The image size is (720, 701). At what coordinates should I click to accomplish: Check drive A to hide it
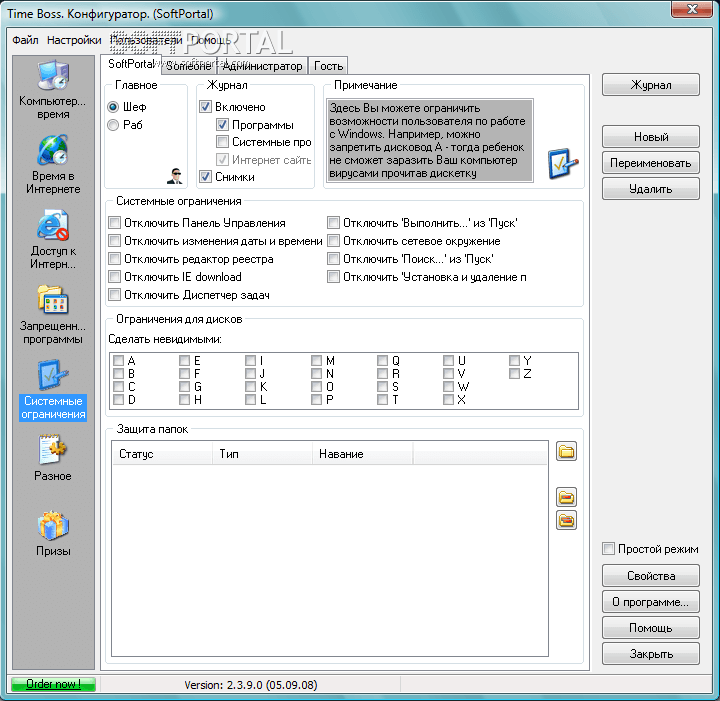[x=118, y=360]
